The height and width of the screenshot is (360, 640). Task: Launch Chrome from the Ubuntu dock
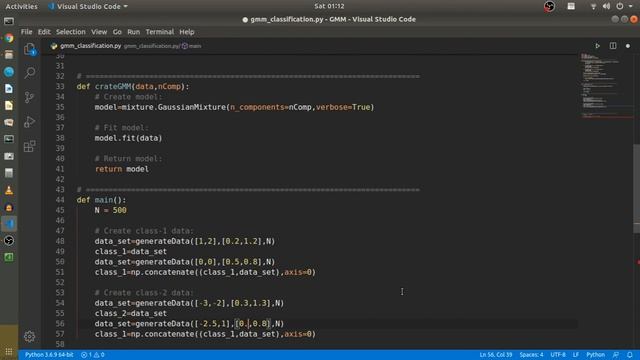coord(9,38)
